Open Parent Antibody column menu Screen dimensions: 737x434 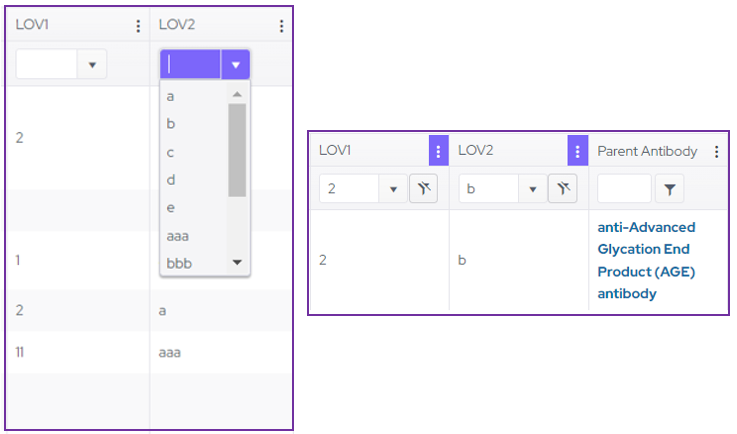point(716,152)
